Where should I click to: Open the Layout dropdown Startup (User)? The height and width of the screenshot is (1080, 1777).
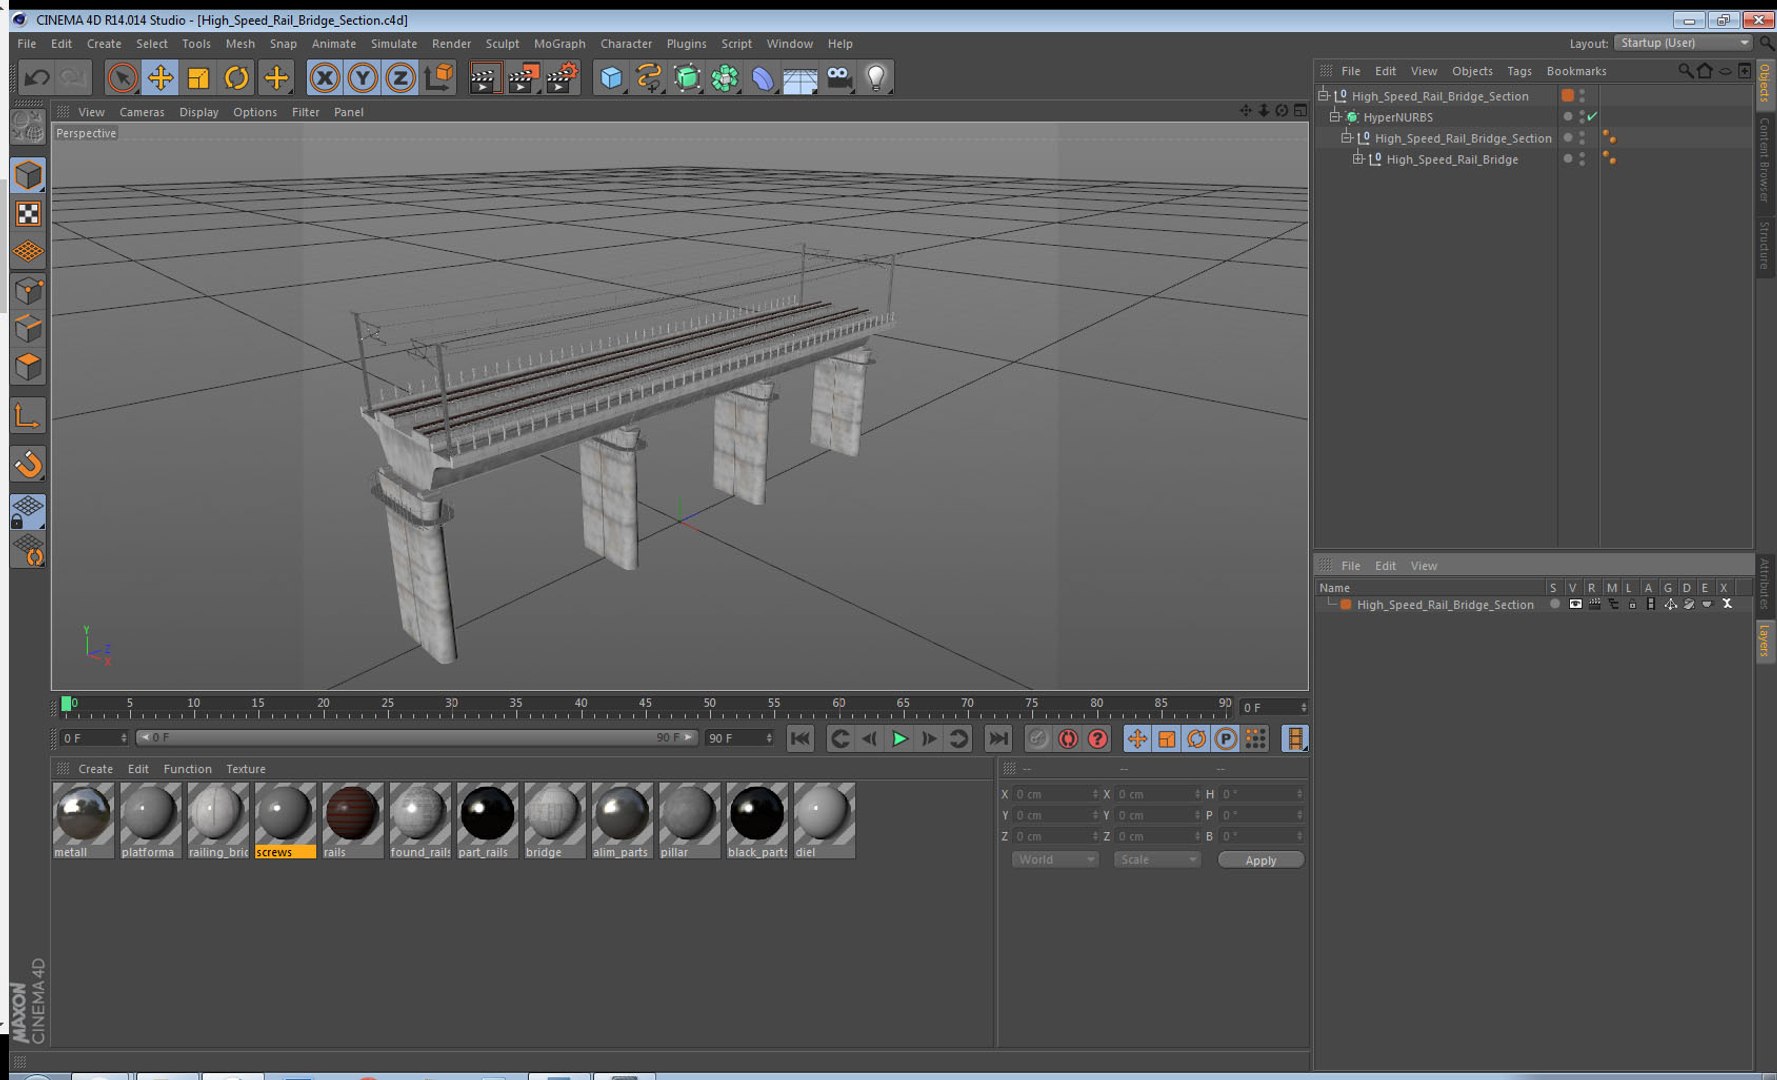coord(1684,43)
